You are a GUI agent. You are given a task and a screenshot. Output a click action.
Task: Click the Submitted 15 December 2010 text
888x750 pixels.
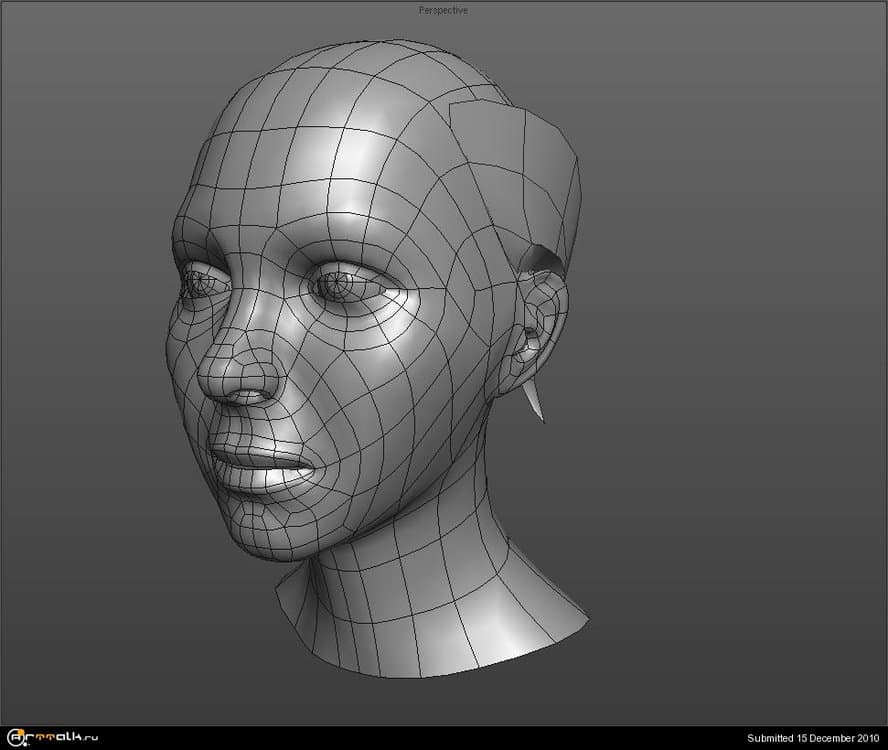[813, 739]
